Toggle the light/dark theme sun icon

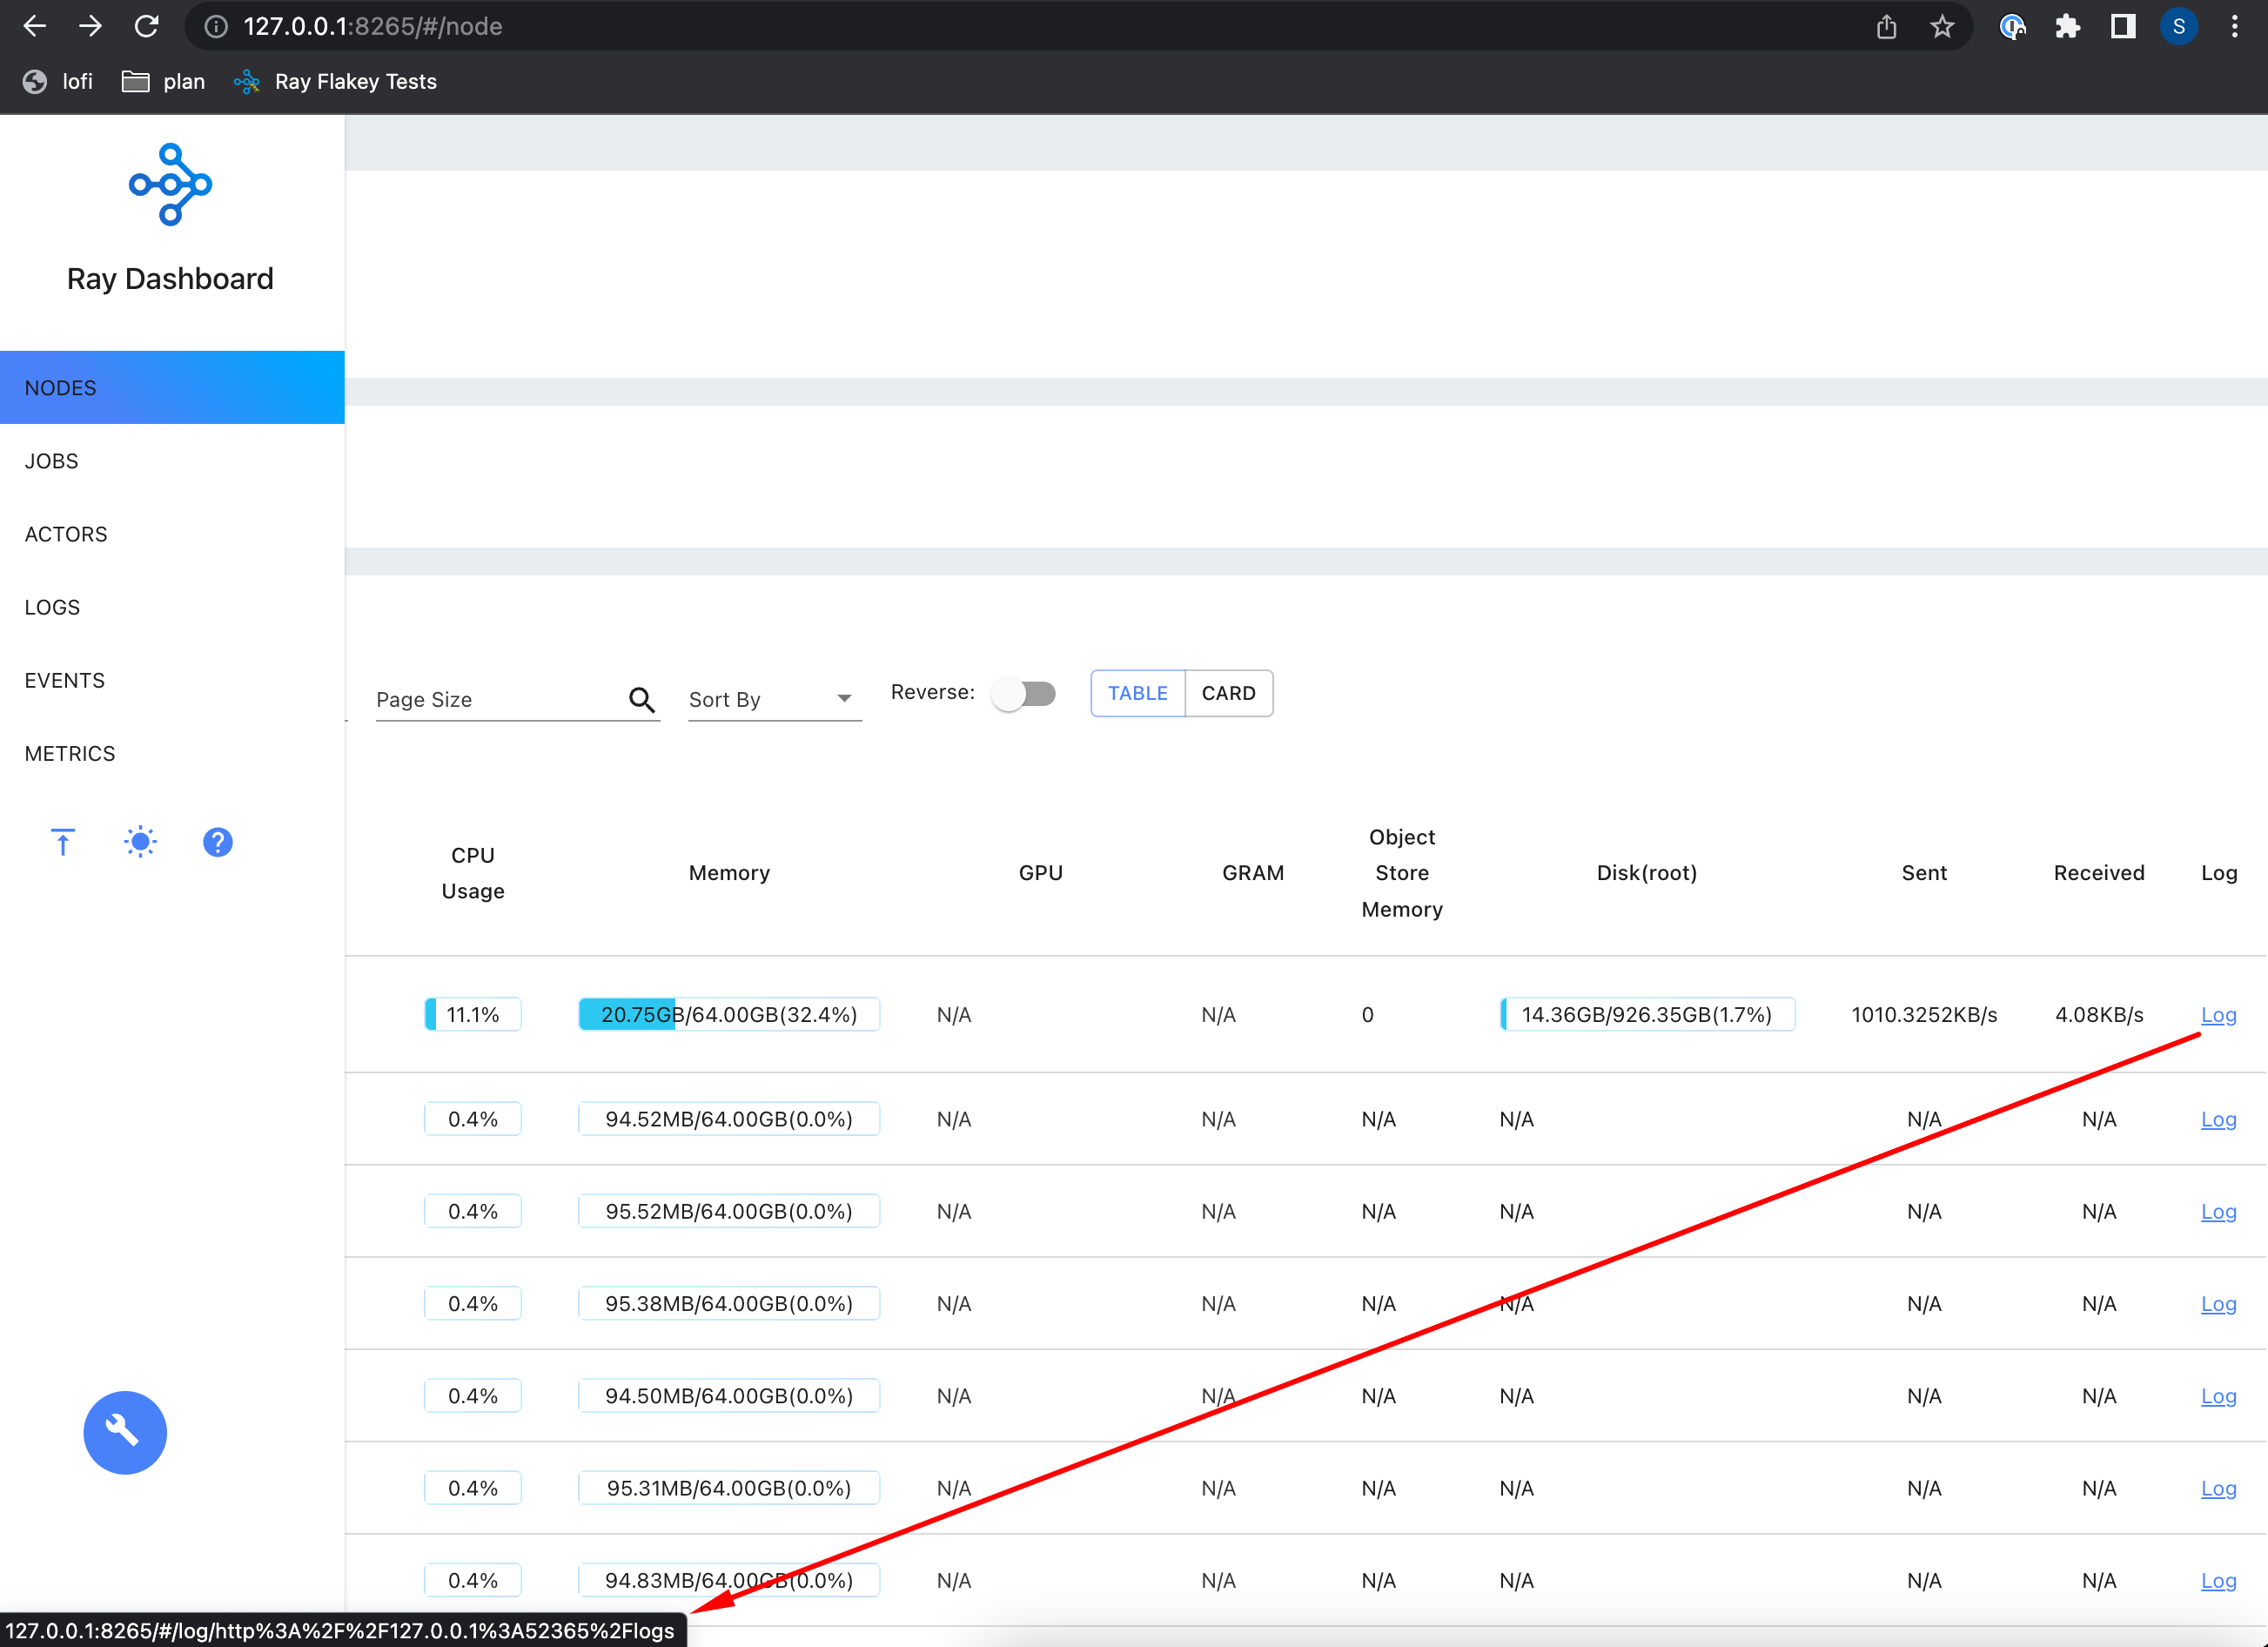click(140, 842)
